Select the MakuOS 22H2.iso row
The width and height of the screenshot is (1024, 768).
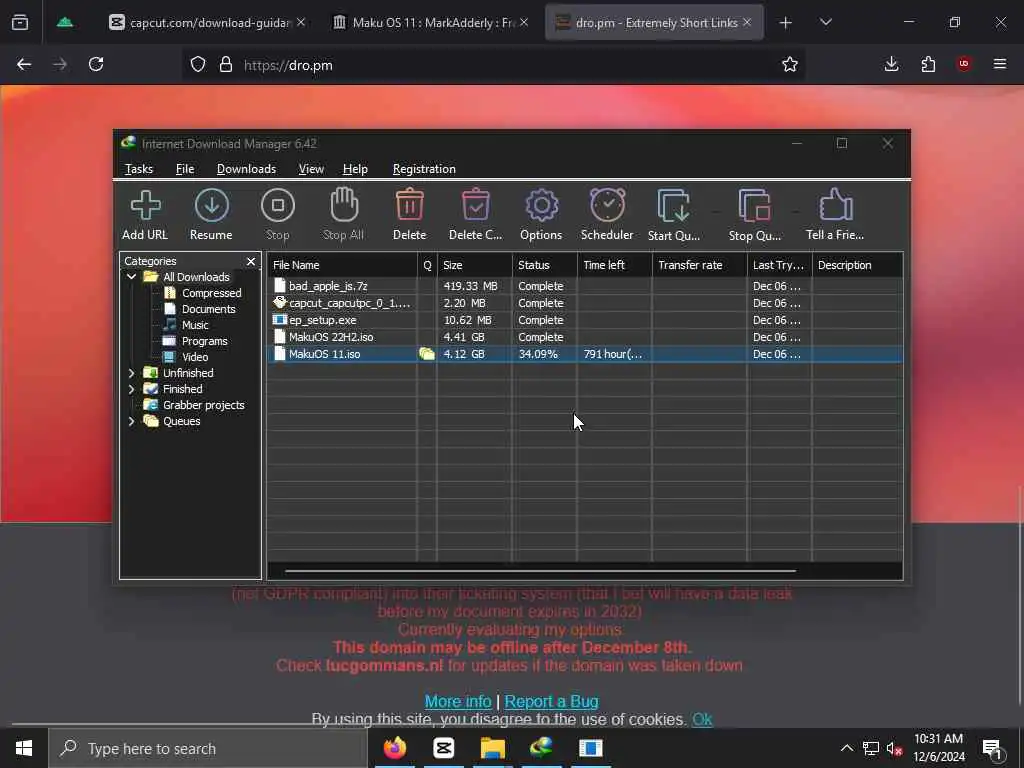click(x=584, y=337)
